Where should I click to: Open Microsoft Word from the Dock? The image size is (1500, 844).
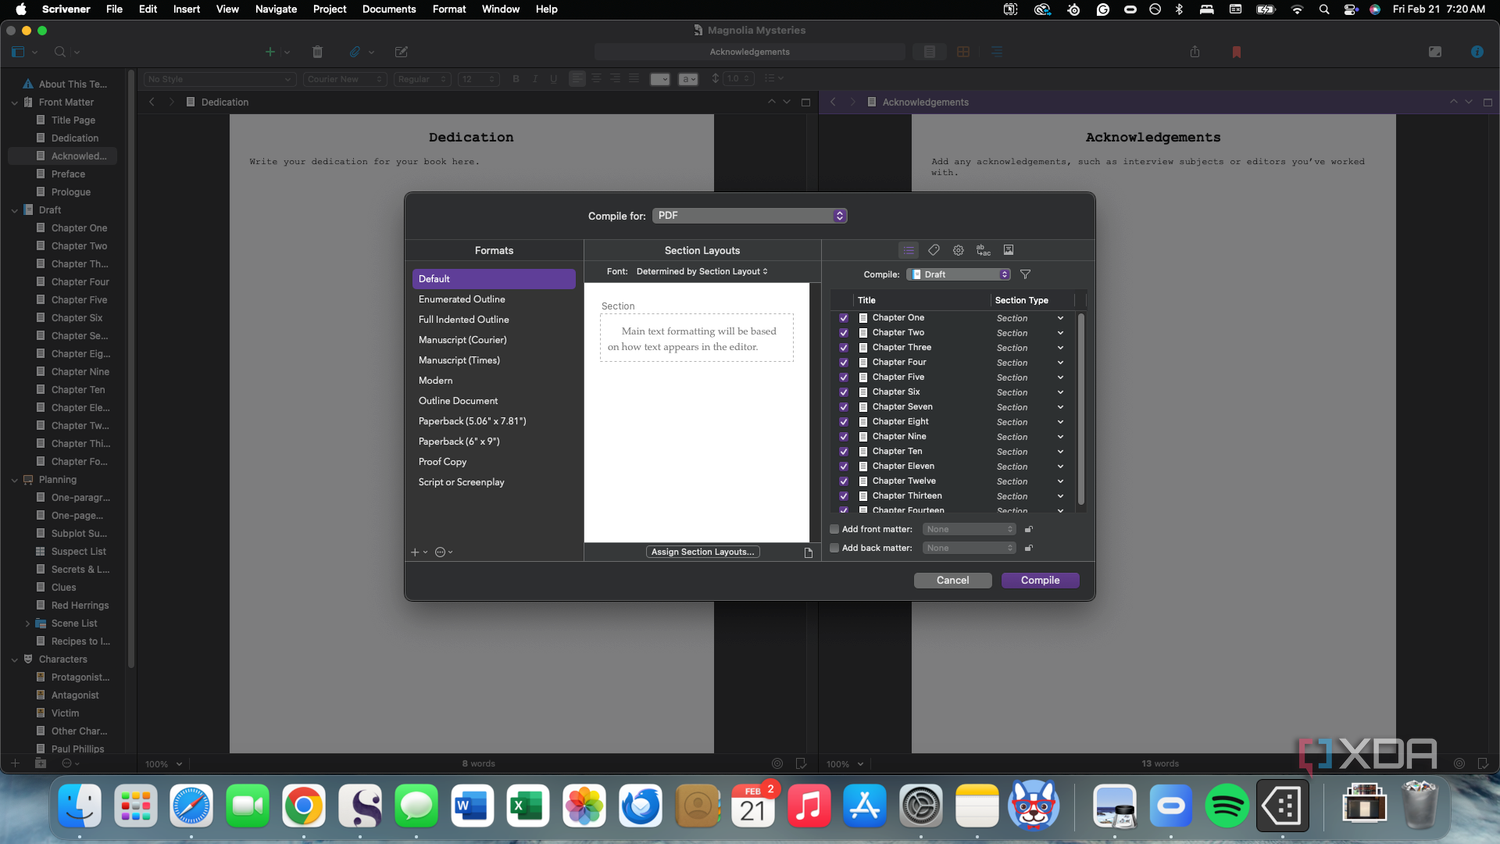(x=472, y=805)
